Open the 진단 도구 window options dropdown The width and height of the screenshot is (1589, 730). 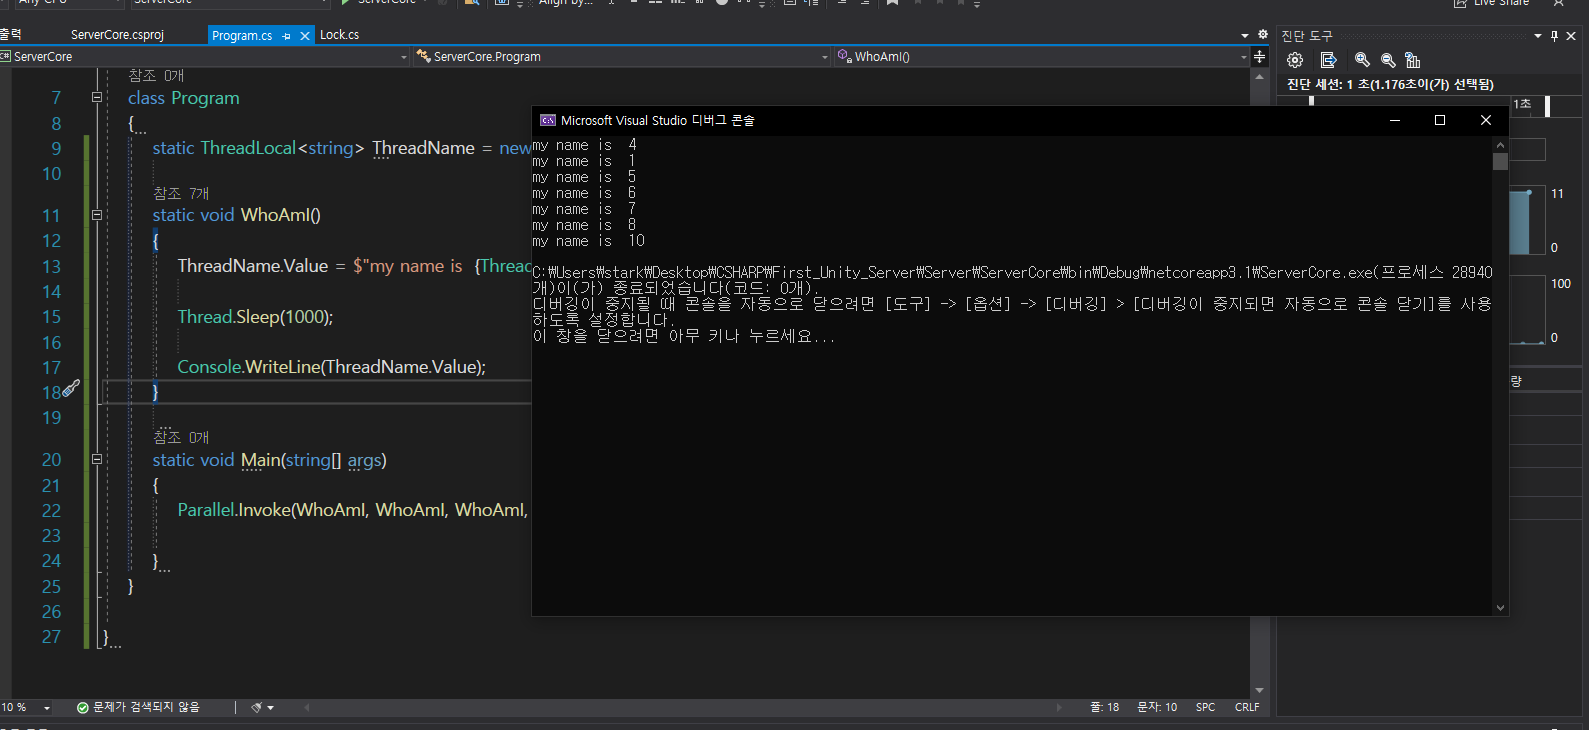[x=1538, y=36]
